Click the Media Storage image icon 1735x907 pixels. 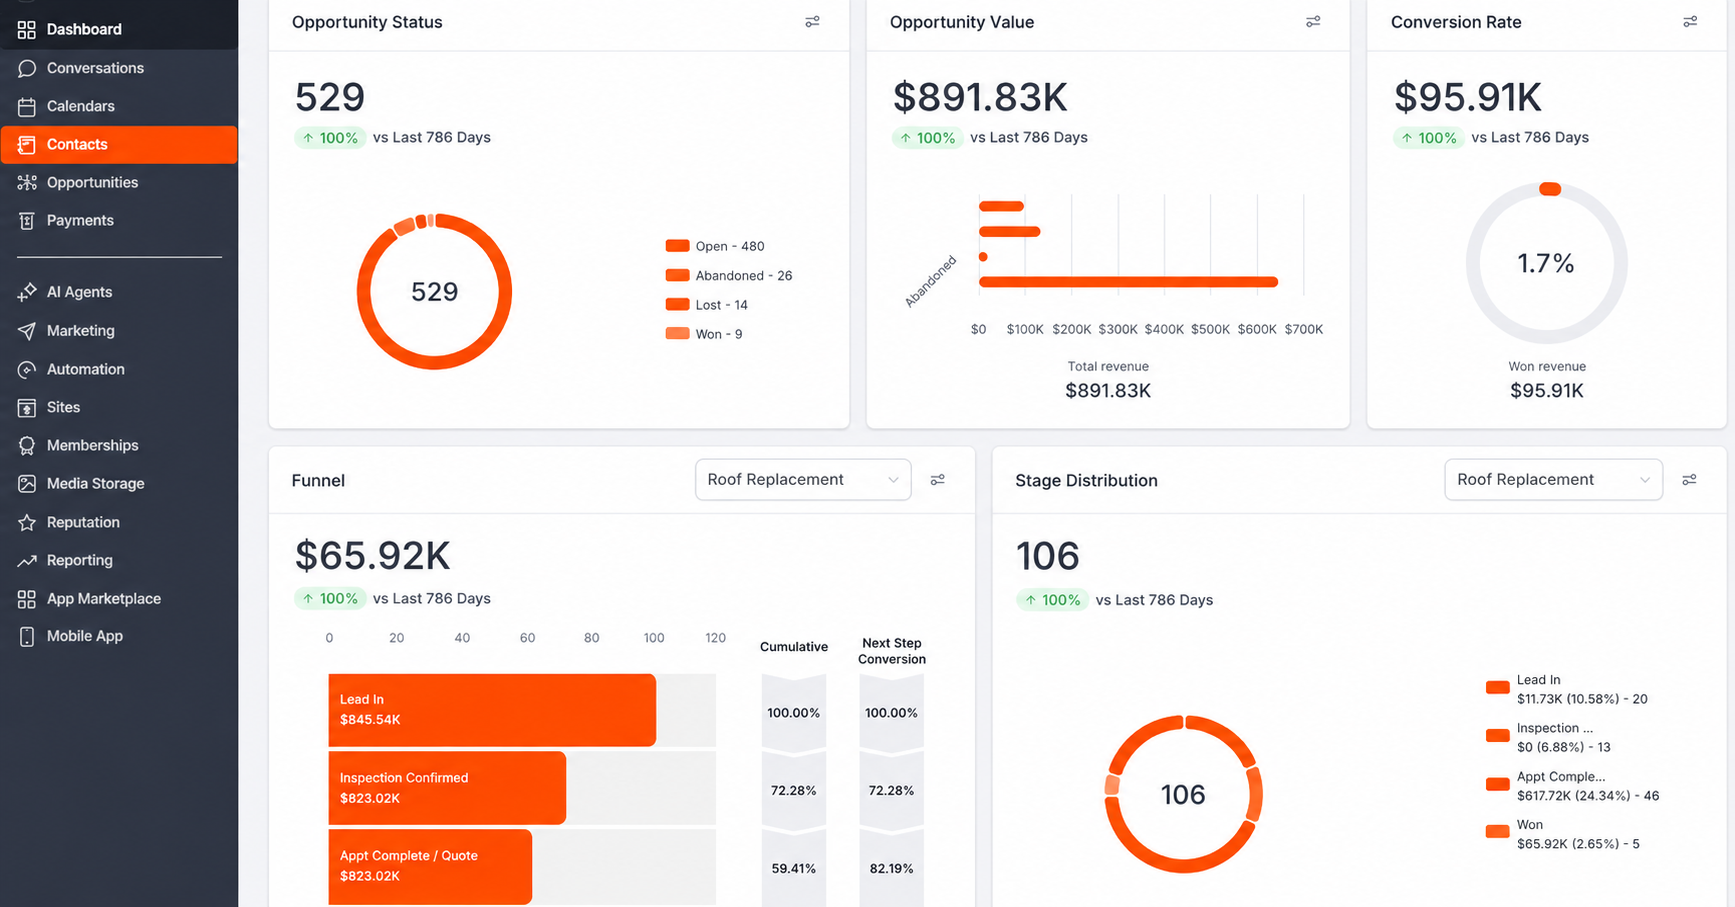point(27,483)
